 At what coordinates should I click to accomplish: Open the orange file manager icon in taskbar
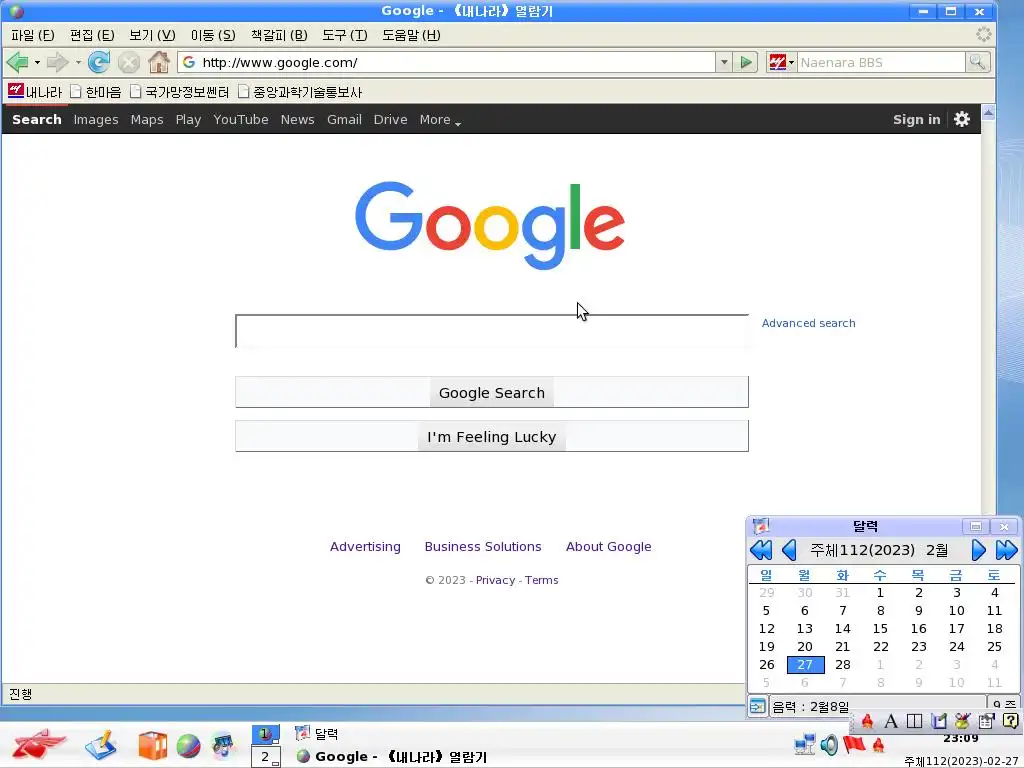click(x=153, y=745)
